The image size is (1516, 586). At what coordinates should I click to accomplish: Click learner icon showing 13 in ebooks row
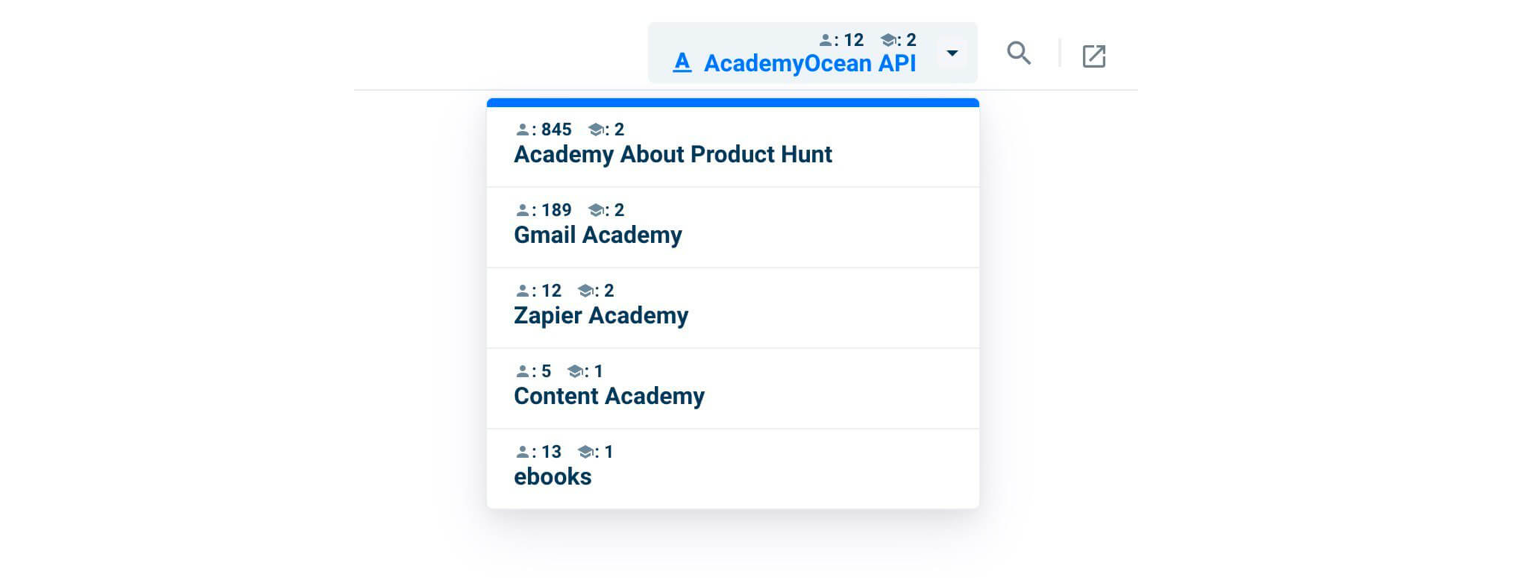pos(522,452)
